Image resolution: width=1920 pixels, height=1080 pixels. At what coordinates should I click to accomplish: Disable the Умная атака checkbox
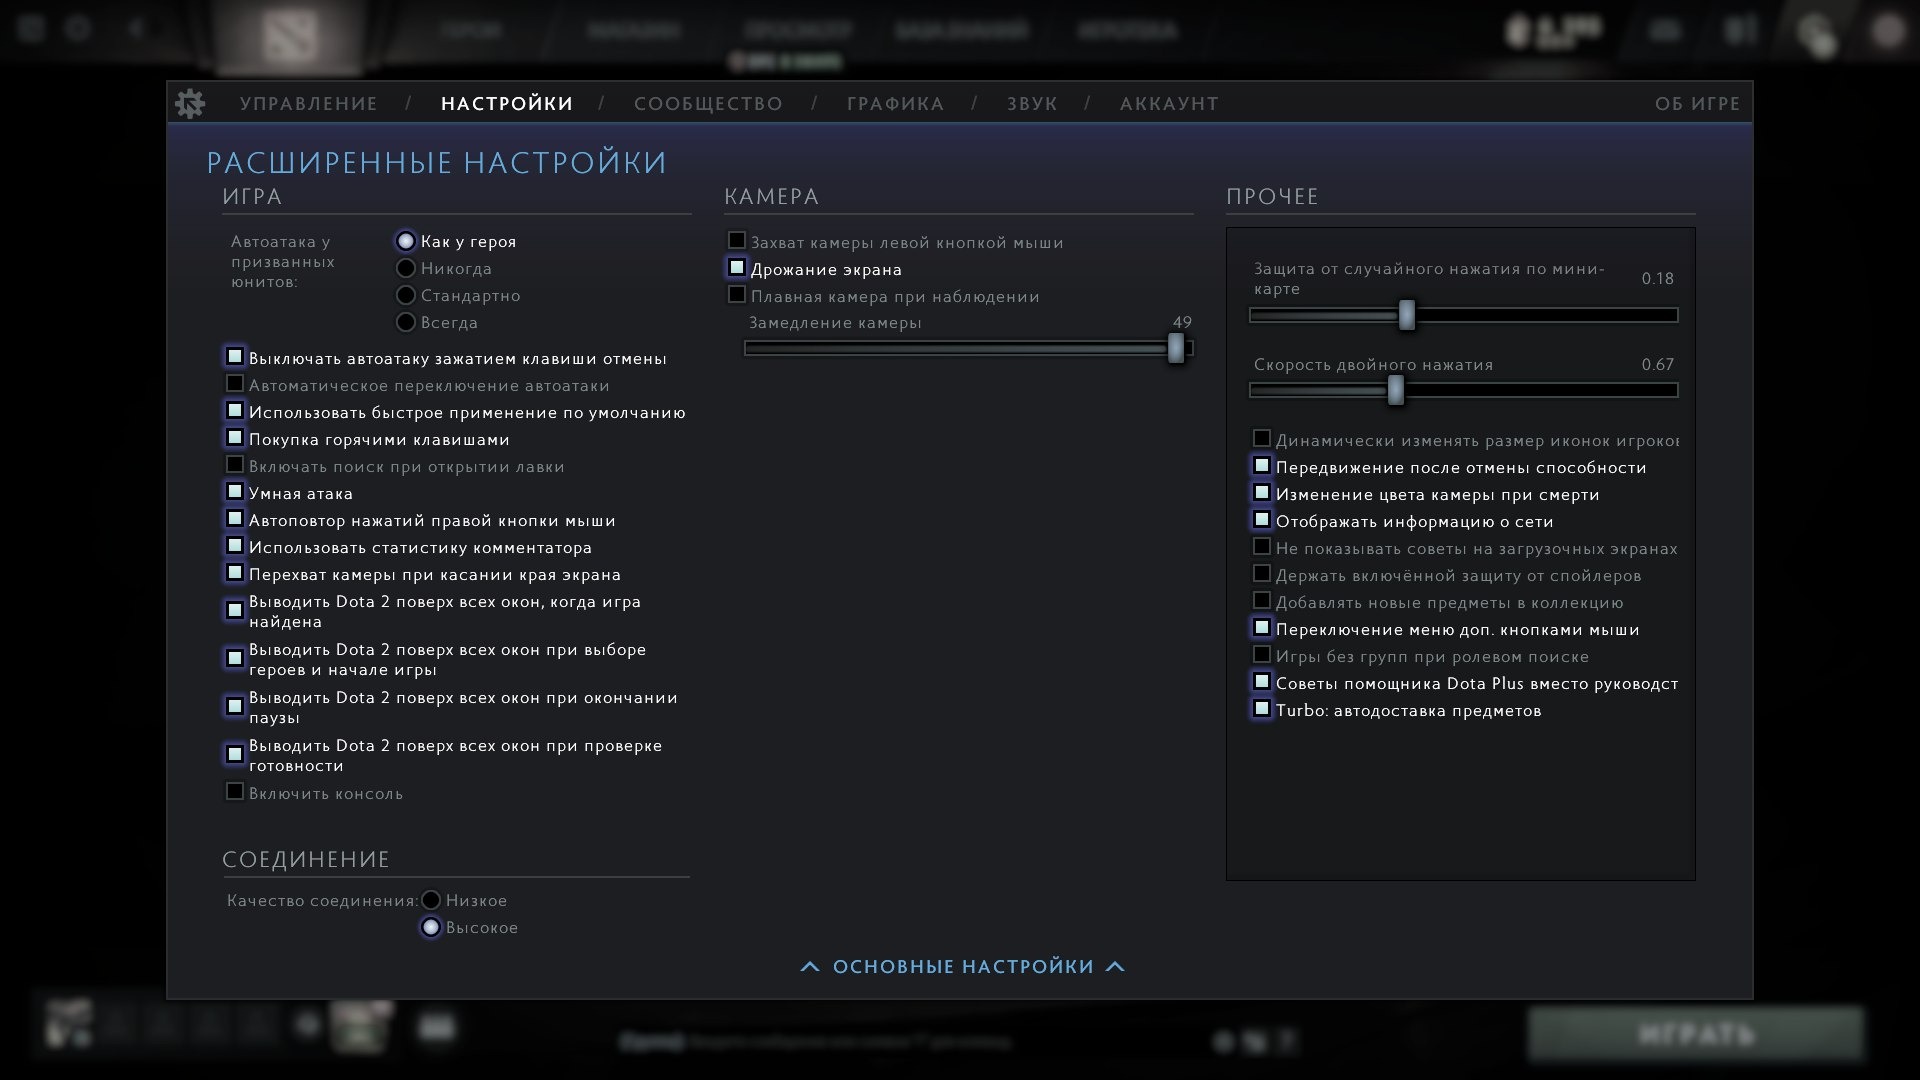235,492
